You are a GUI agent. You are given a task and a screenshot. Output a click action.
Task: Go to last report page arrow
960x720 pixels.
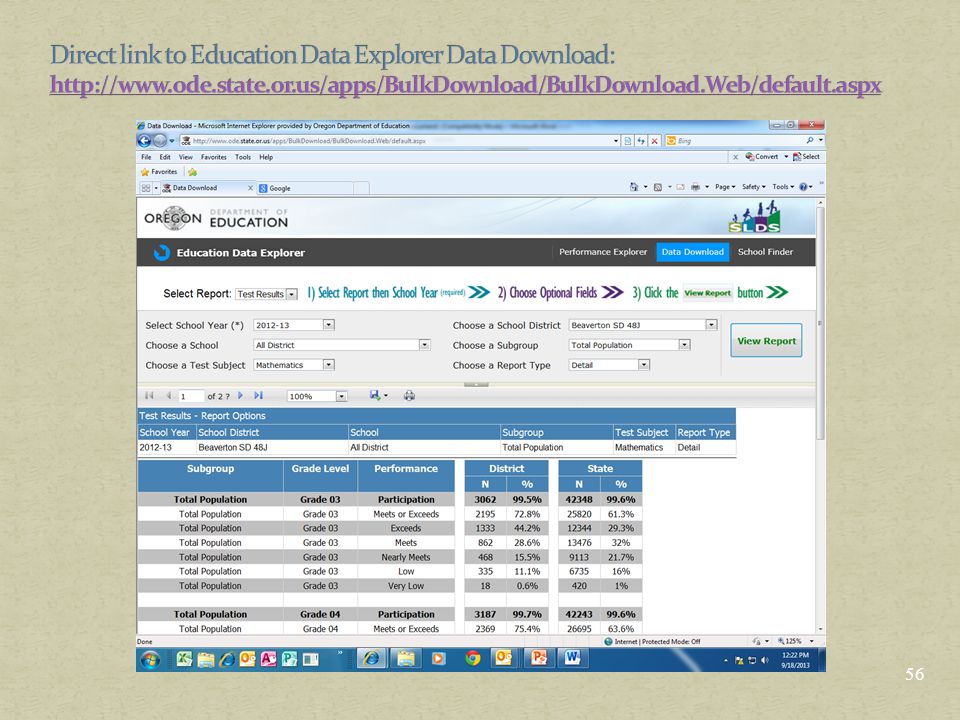click(259, 396)
